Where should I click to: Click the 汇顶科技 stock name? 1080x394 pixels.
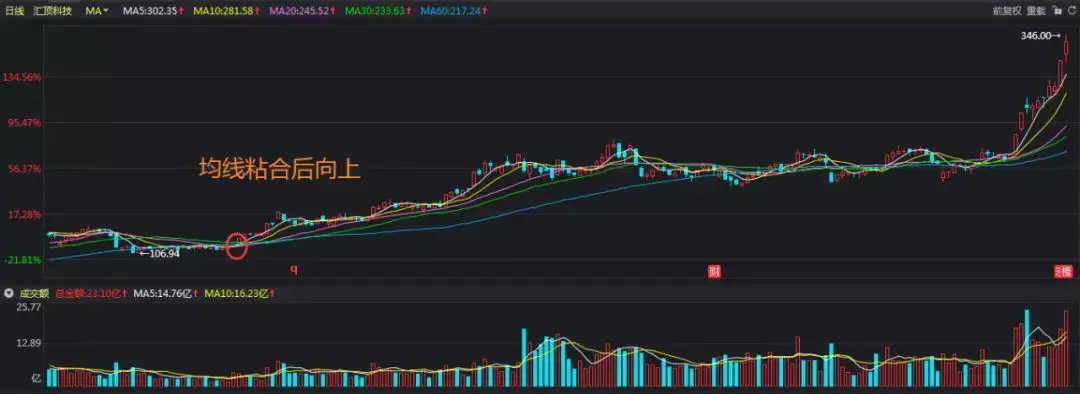[52, 11]
